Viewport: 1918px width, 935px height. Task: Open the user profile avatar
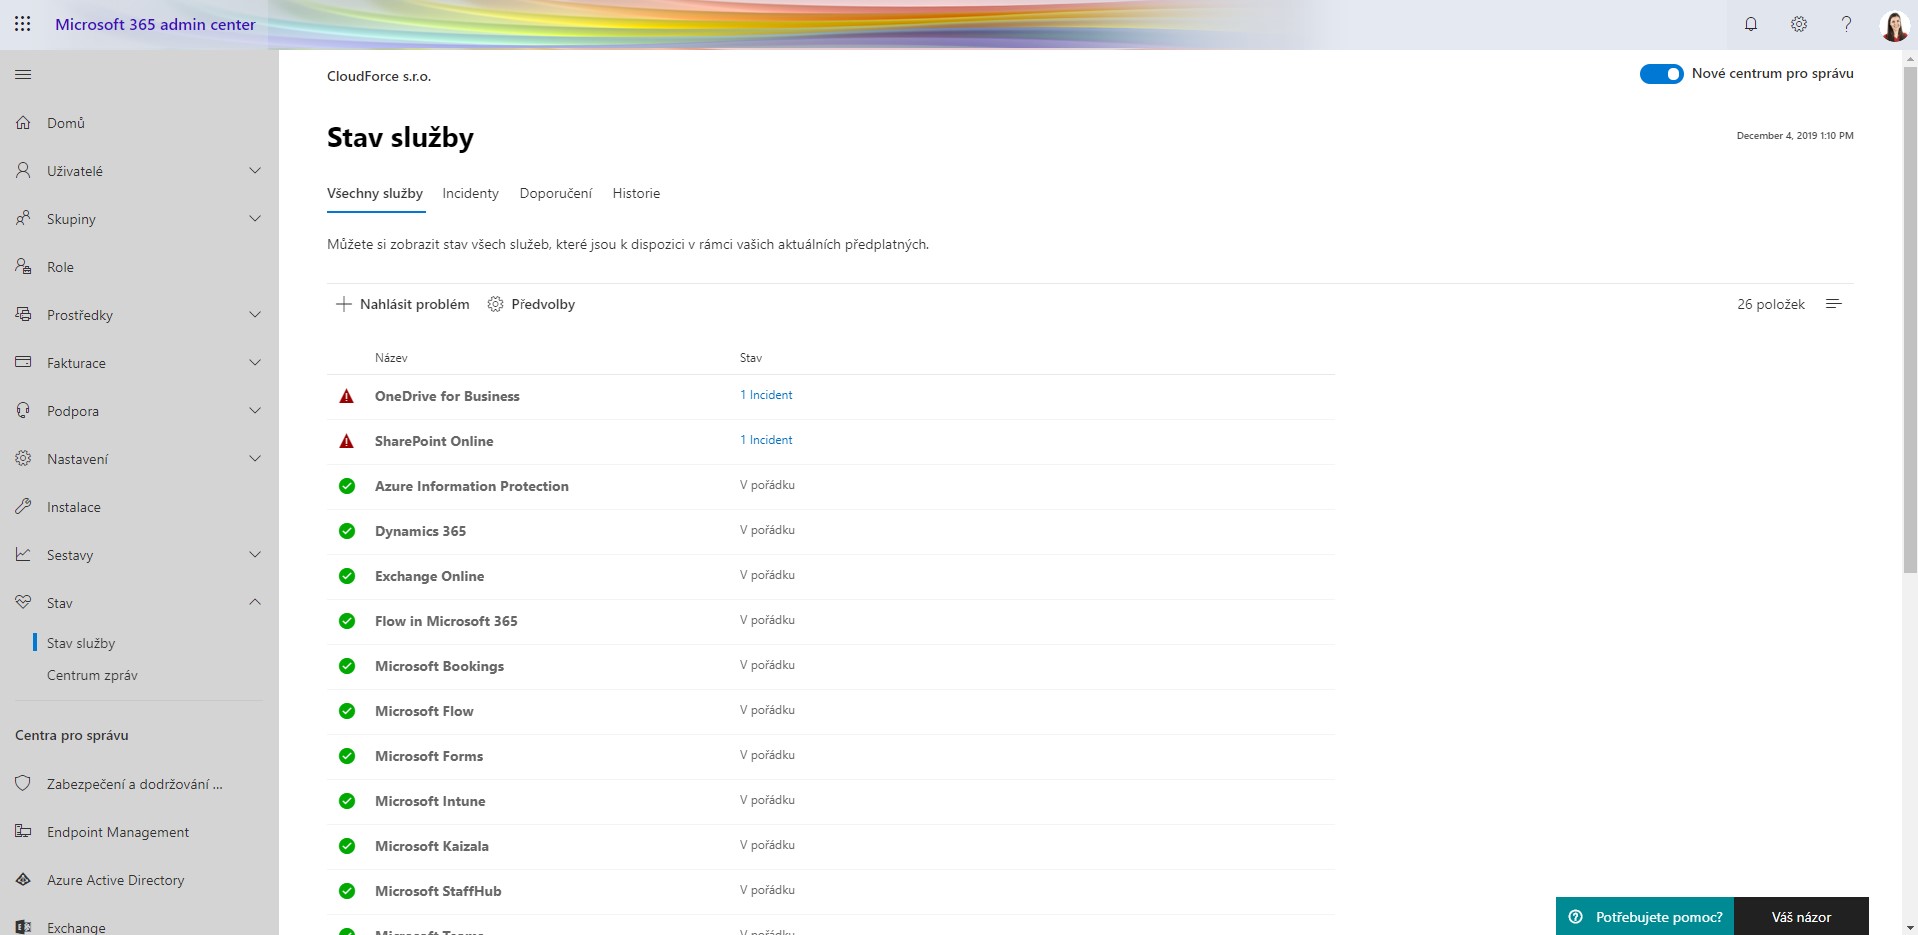1894,25
